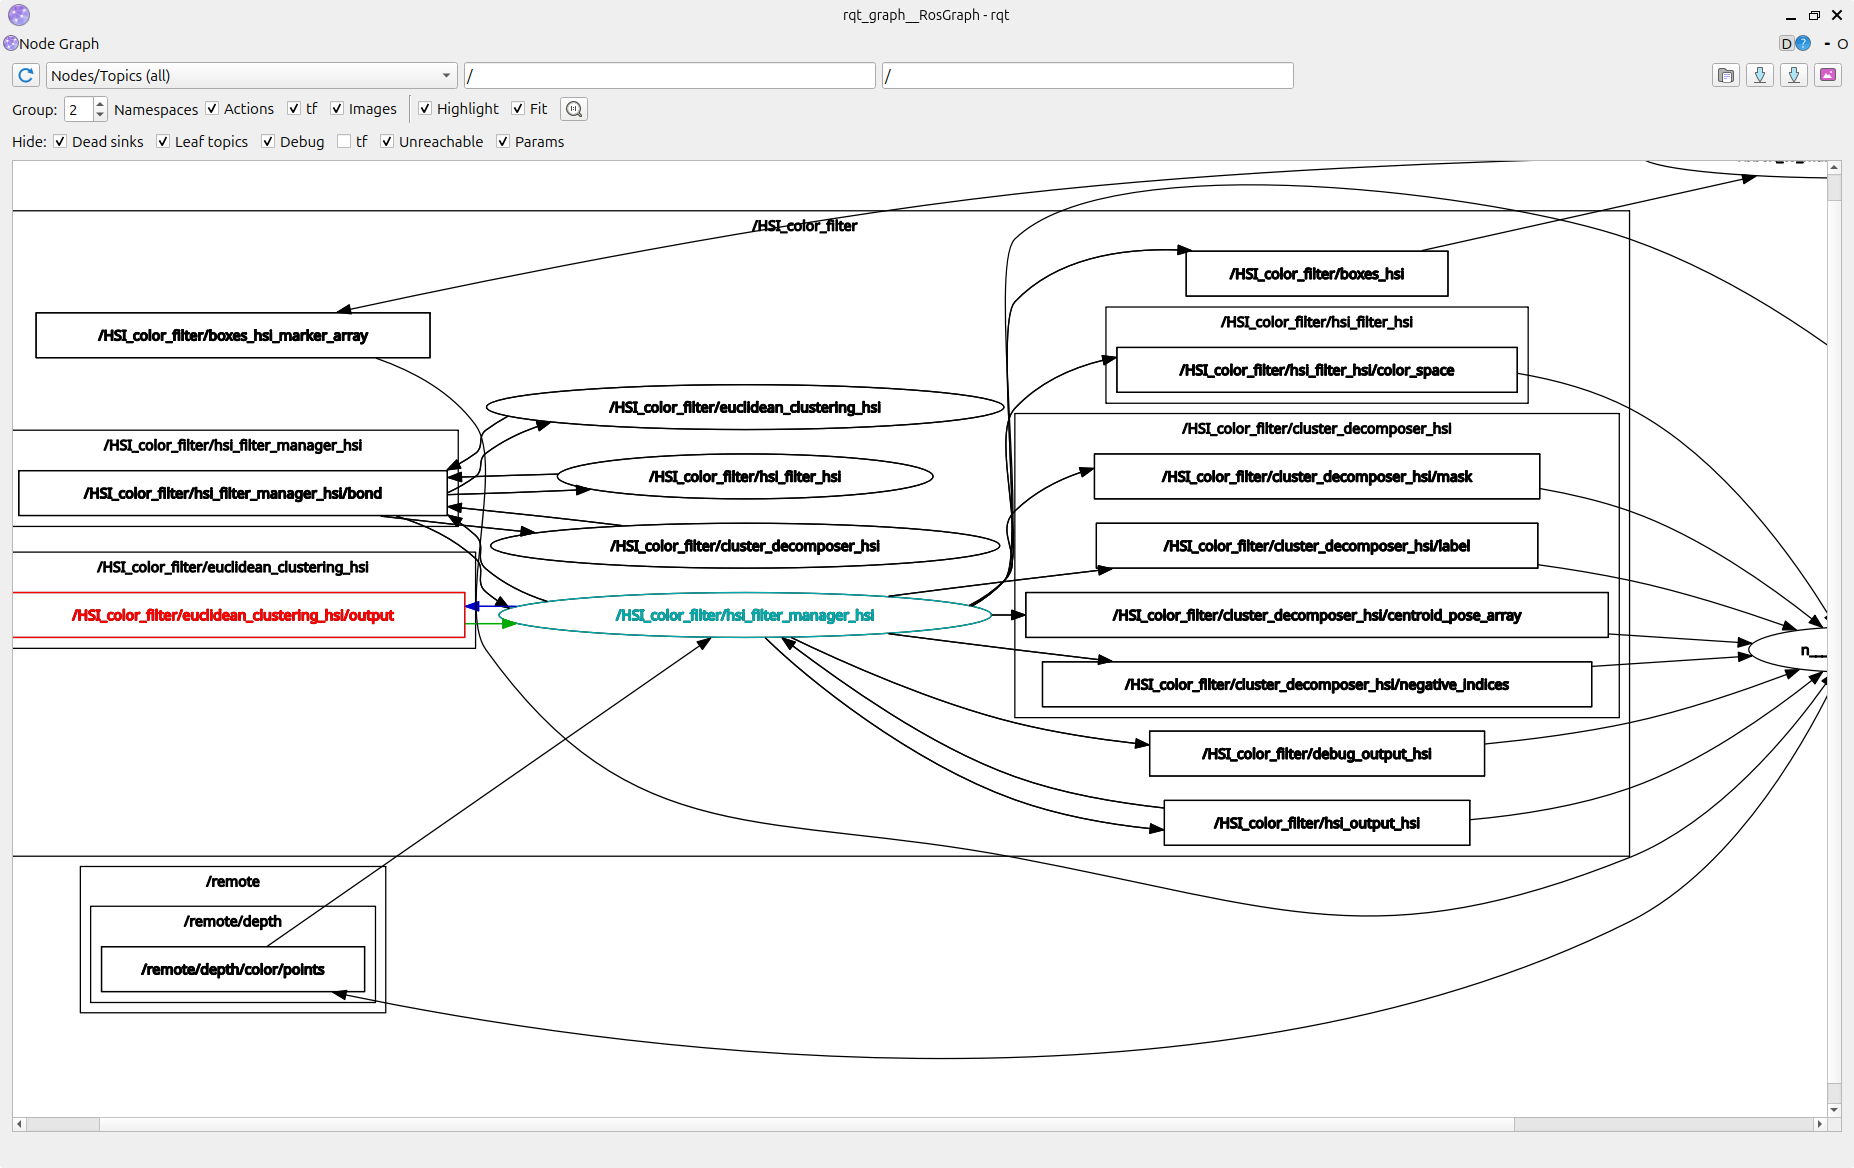Select the hsi_filter_manager_hsi teal ellipse node
This screenshot has width=1854, height=1168.
pyautogui.click(x=744, y=616)
